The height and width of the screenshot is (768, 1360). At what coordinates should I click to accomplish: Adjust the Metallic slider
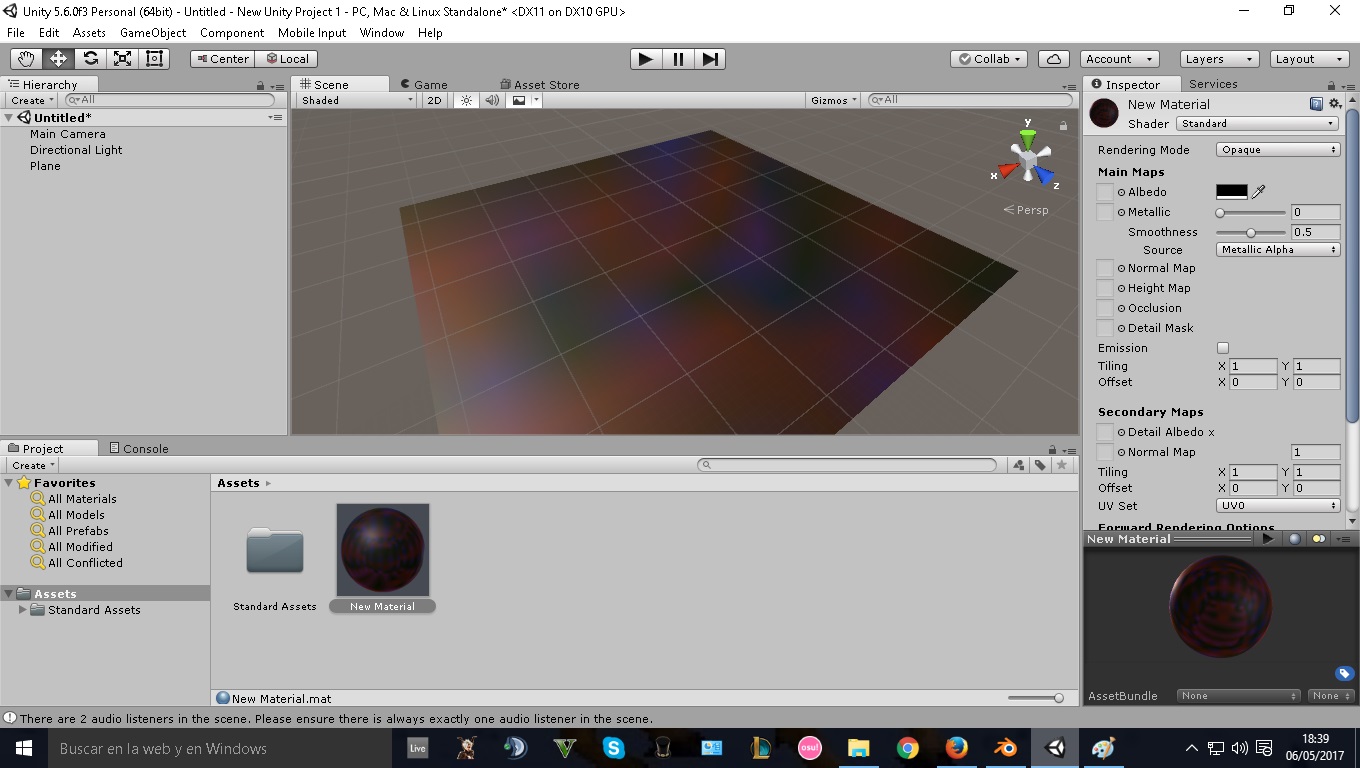[1251, 212]
